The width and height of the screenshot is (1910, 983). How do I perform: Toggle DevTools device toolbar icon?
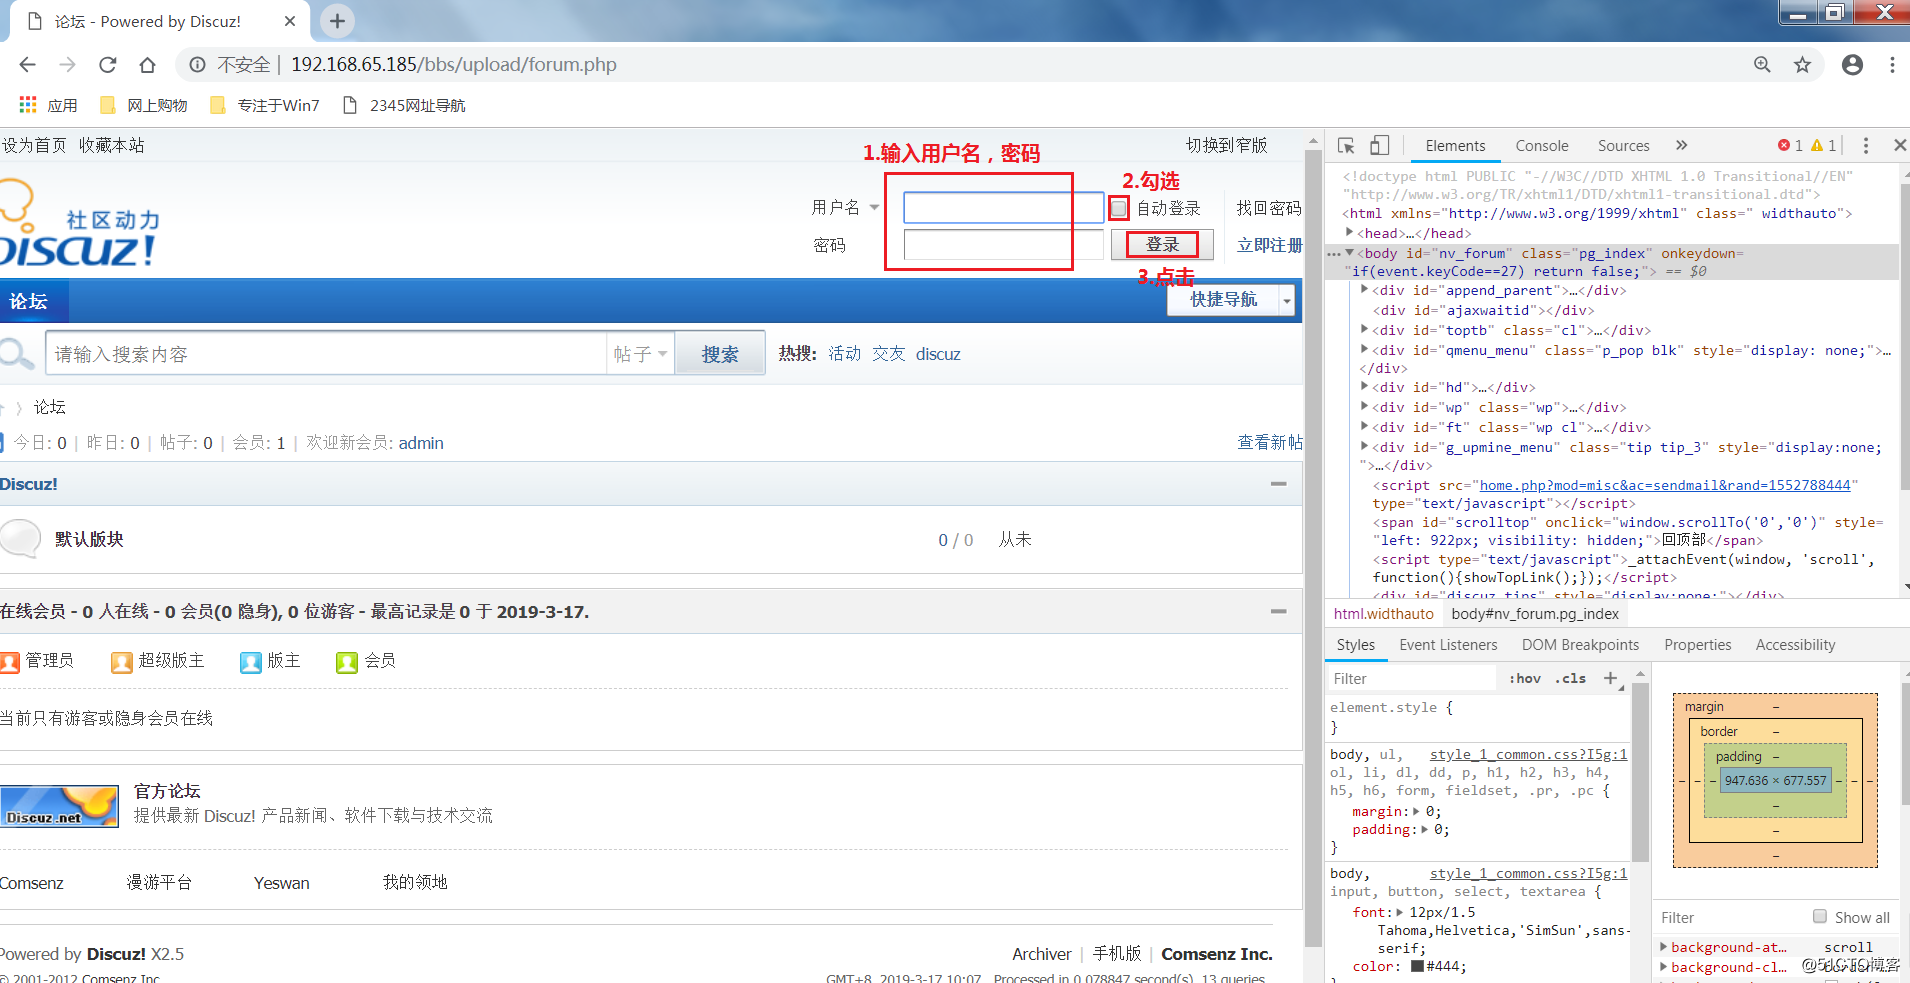1379,146
